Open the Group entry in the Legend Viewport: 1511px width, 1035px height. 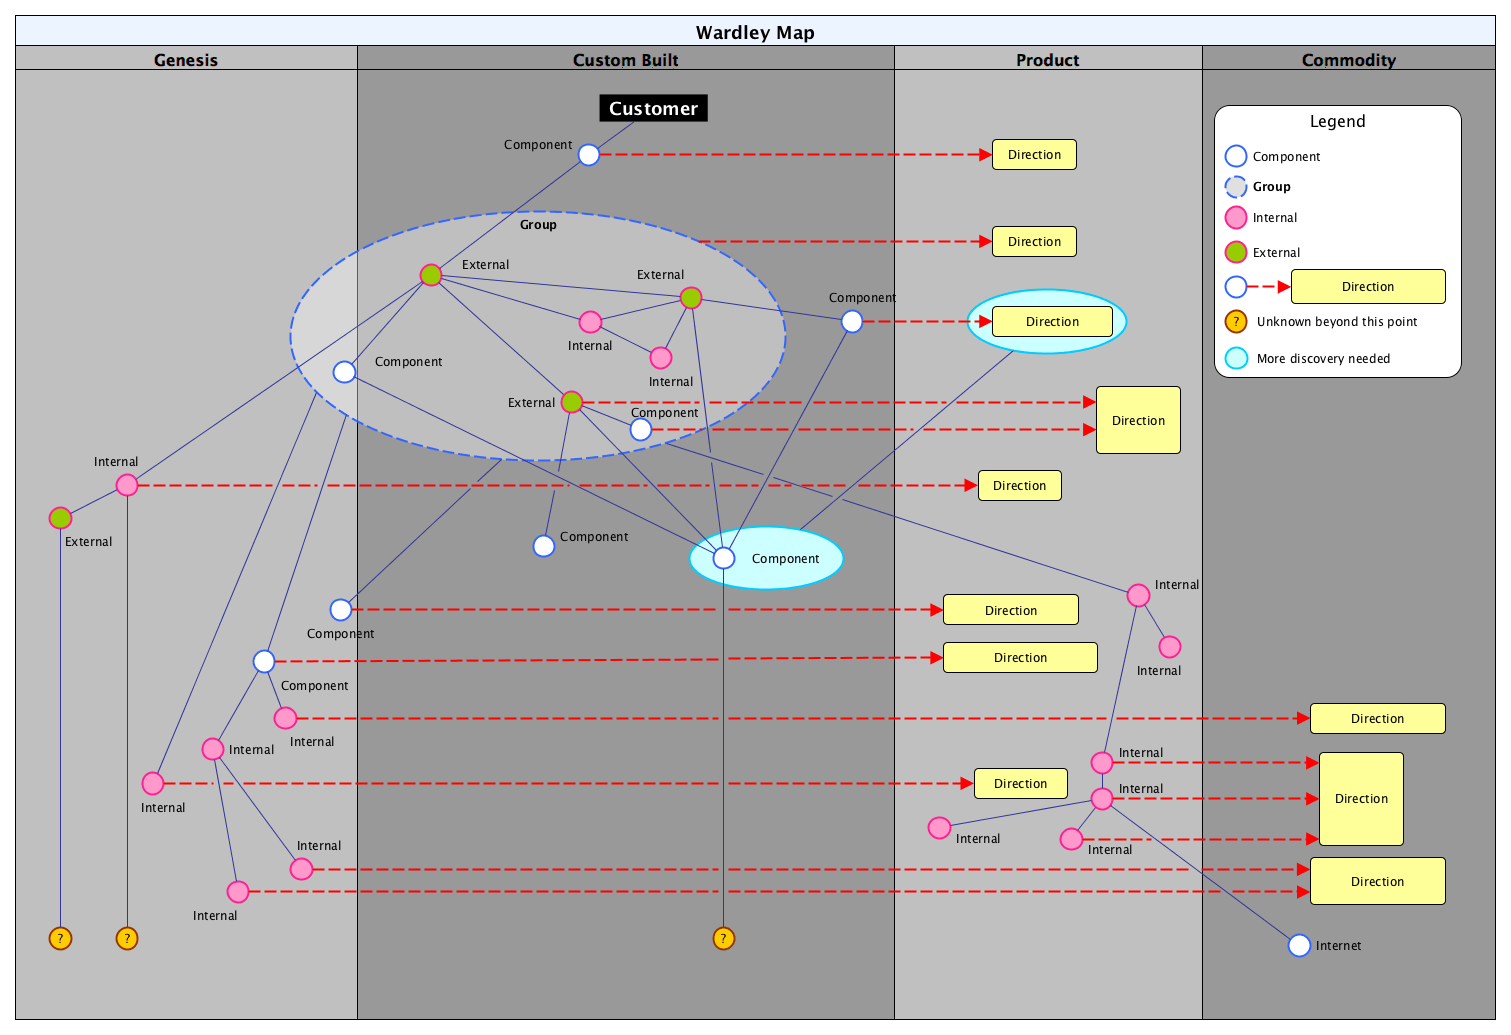point(1236,187)
